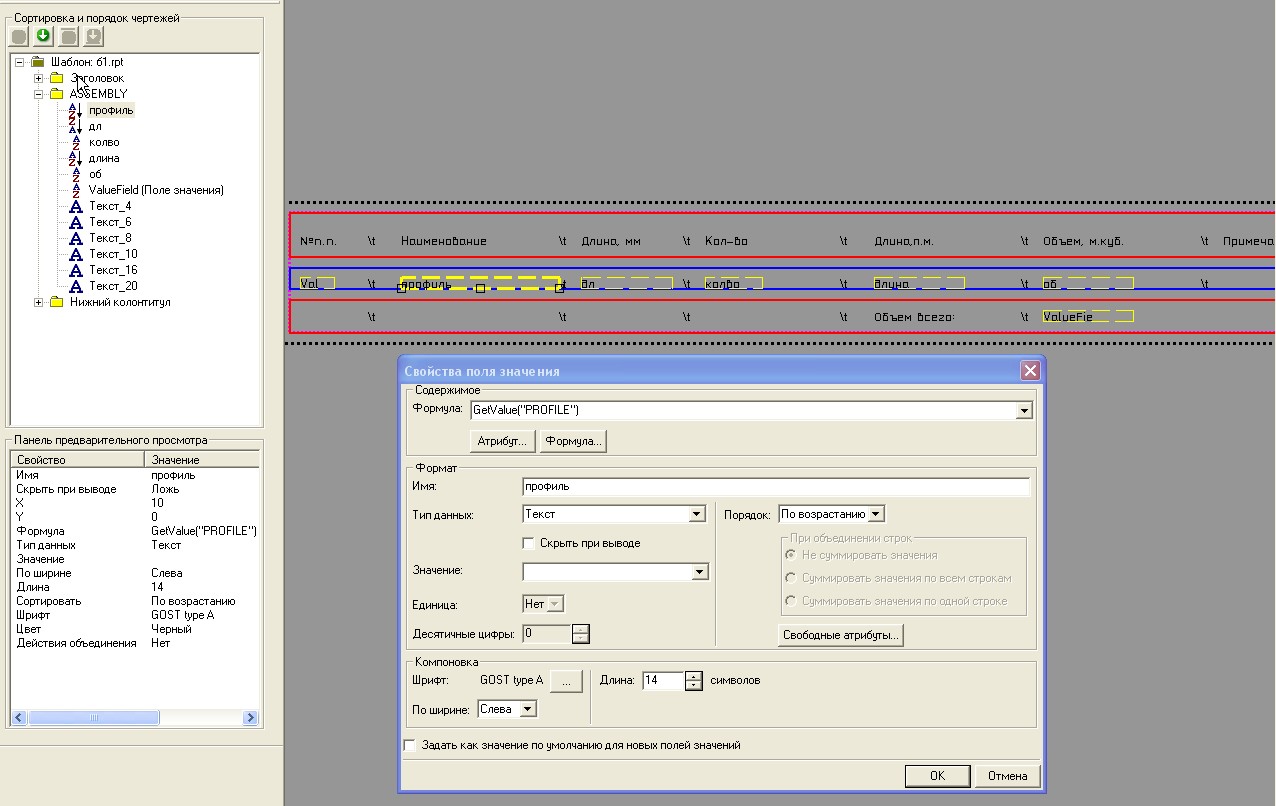Click the 'Шаблон: 61.rpt' template icon
The width and height of the screenshot is (1276, 806).
coord(38,62)
